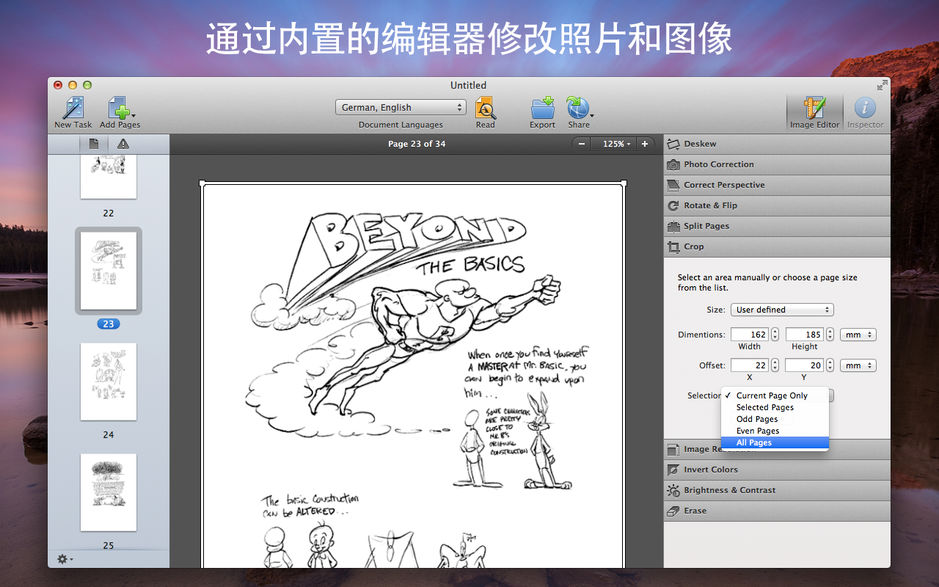The width and height of the screenshot is (939, 587).
Task: Open the dimension unit mm dropdown
Action: pos(858,334)
